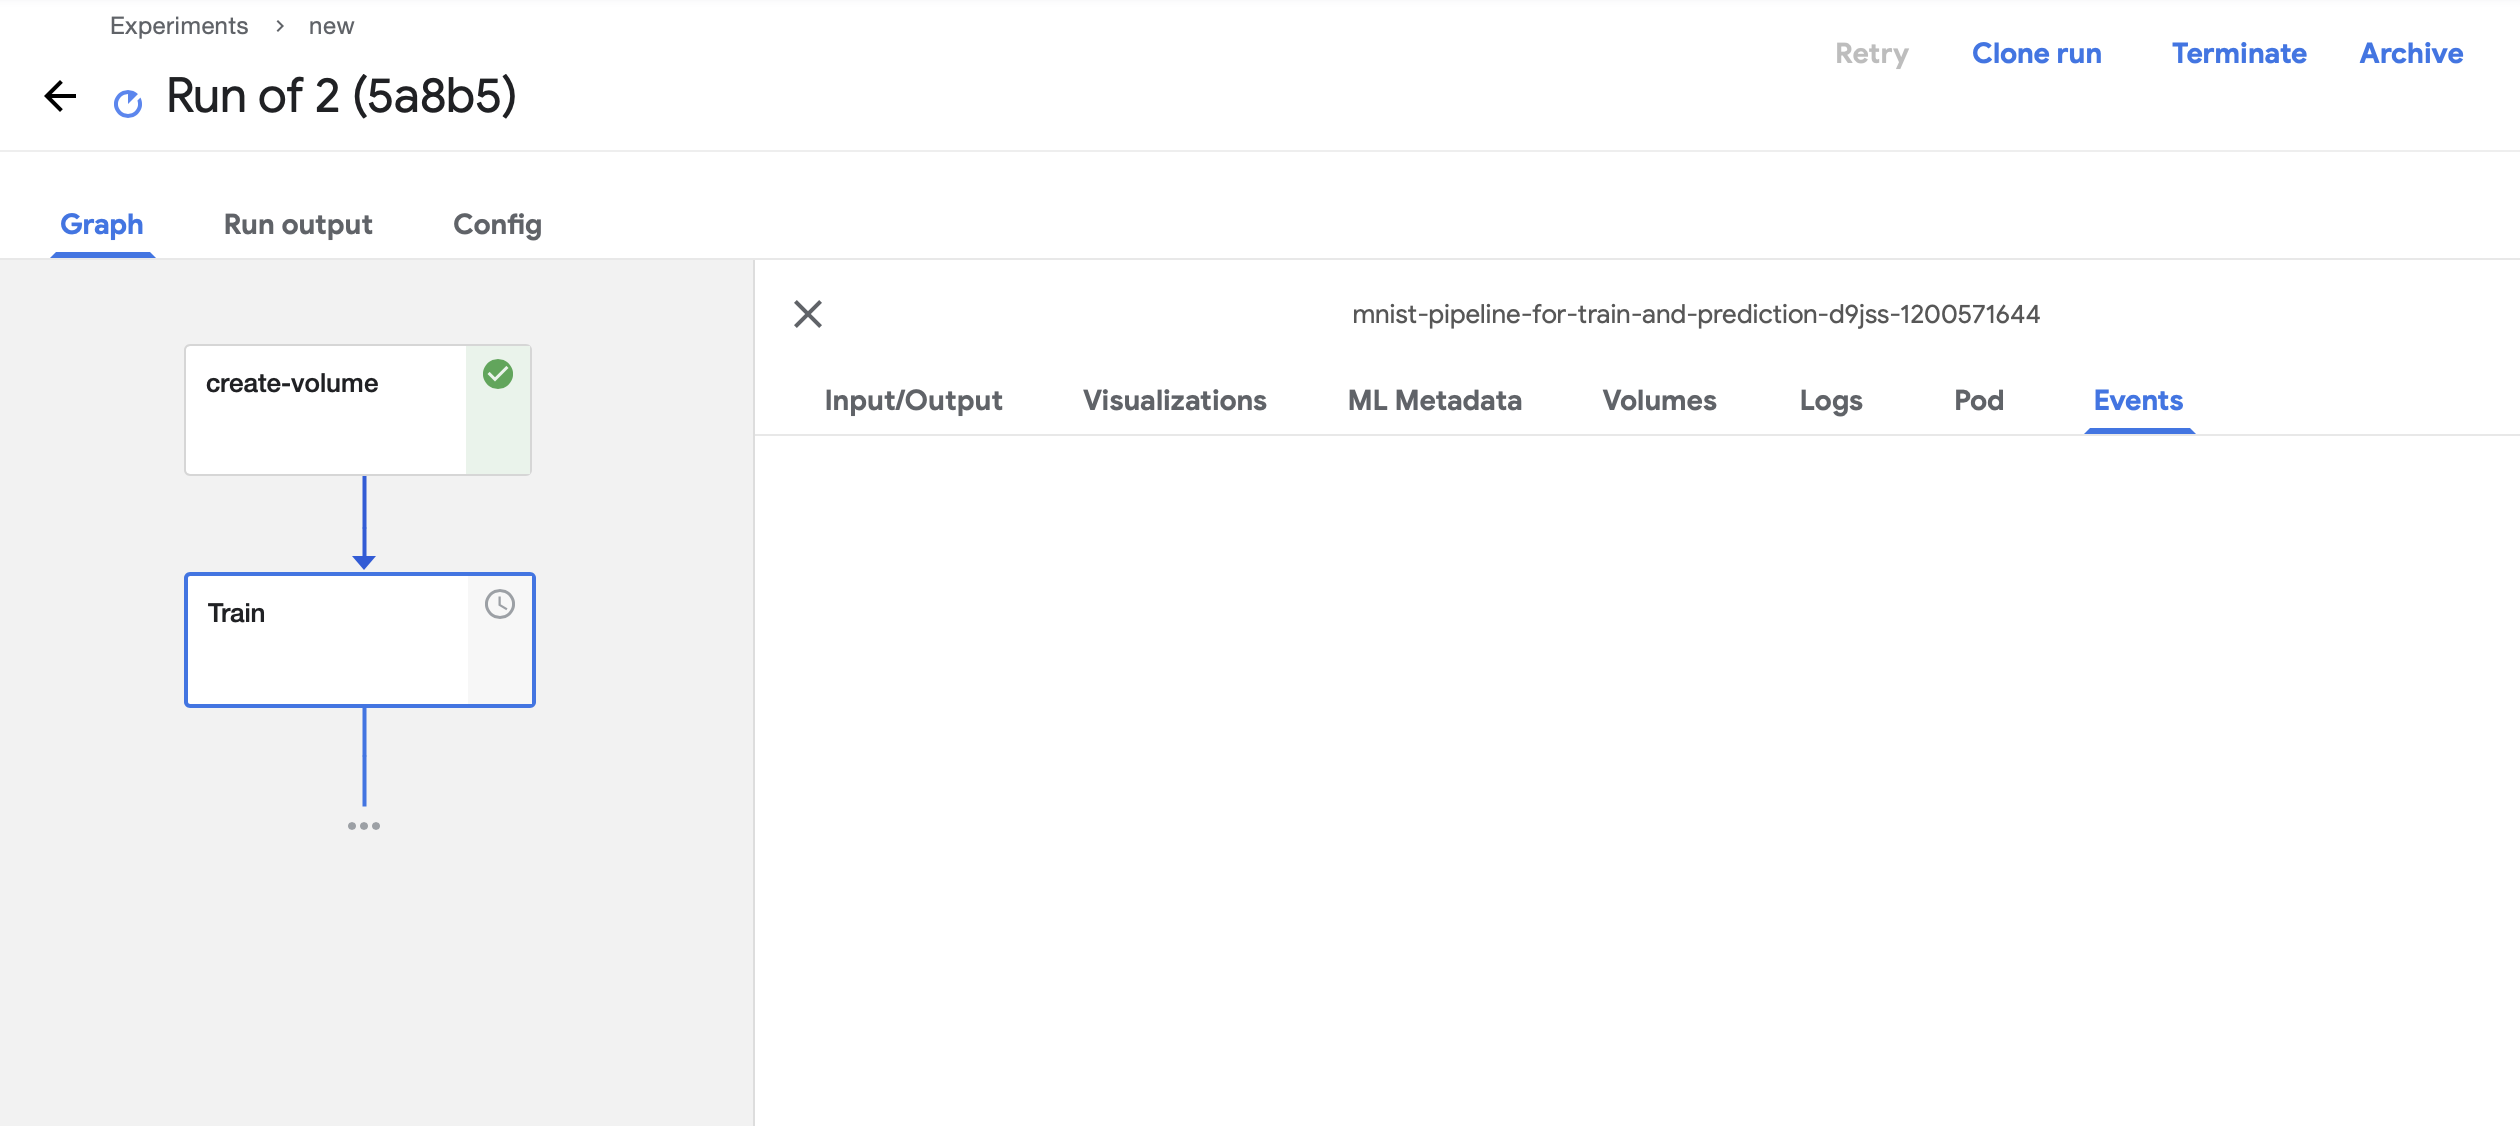Viewport: 2520px width, 1126px height.
Task: Terminate the current run
Action: [x=2239, y=53]
